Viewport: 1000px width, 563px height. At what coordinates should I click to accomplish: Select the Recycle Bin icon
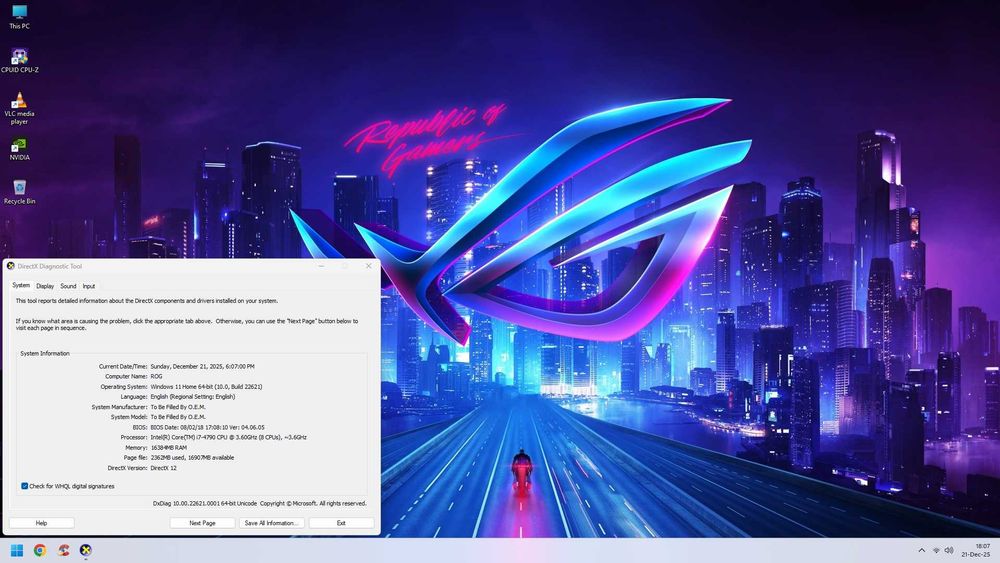click(19, 192)
